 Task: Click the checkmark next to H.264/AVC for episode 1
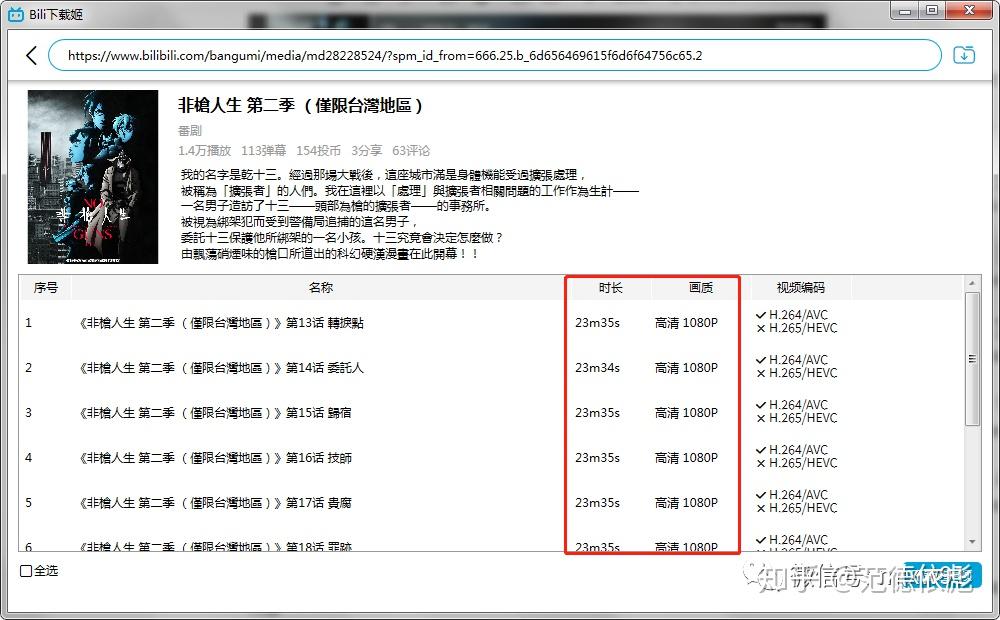pyautogui.click(x=762, y=316)
